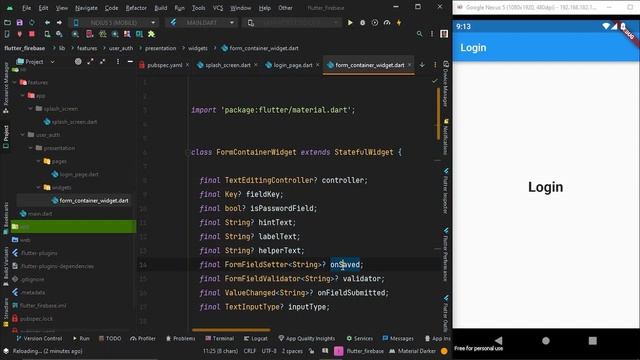Click the widgets breadcrumb in navigation bar
Viewport: 640px width, 360px height.
(x=198, y=48)
